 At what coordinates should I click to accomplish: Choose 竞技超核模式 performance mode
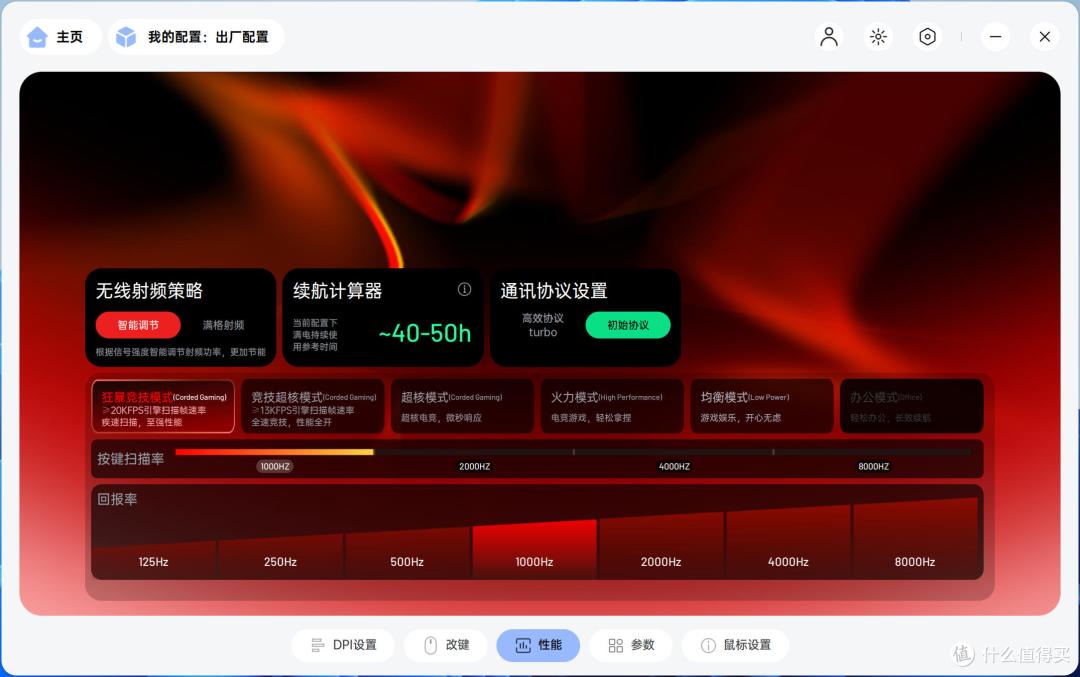[313, 406]
